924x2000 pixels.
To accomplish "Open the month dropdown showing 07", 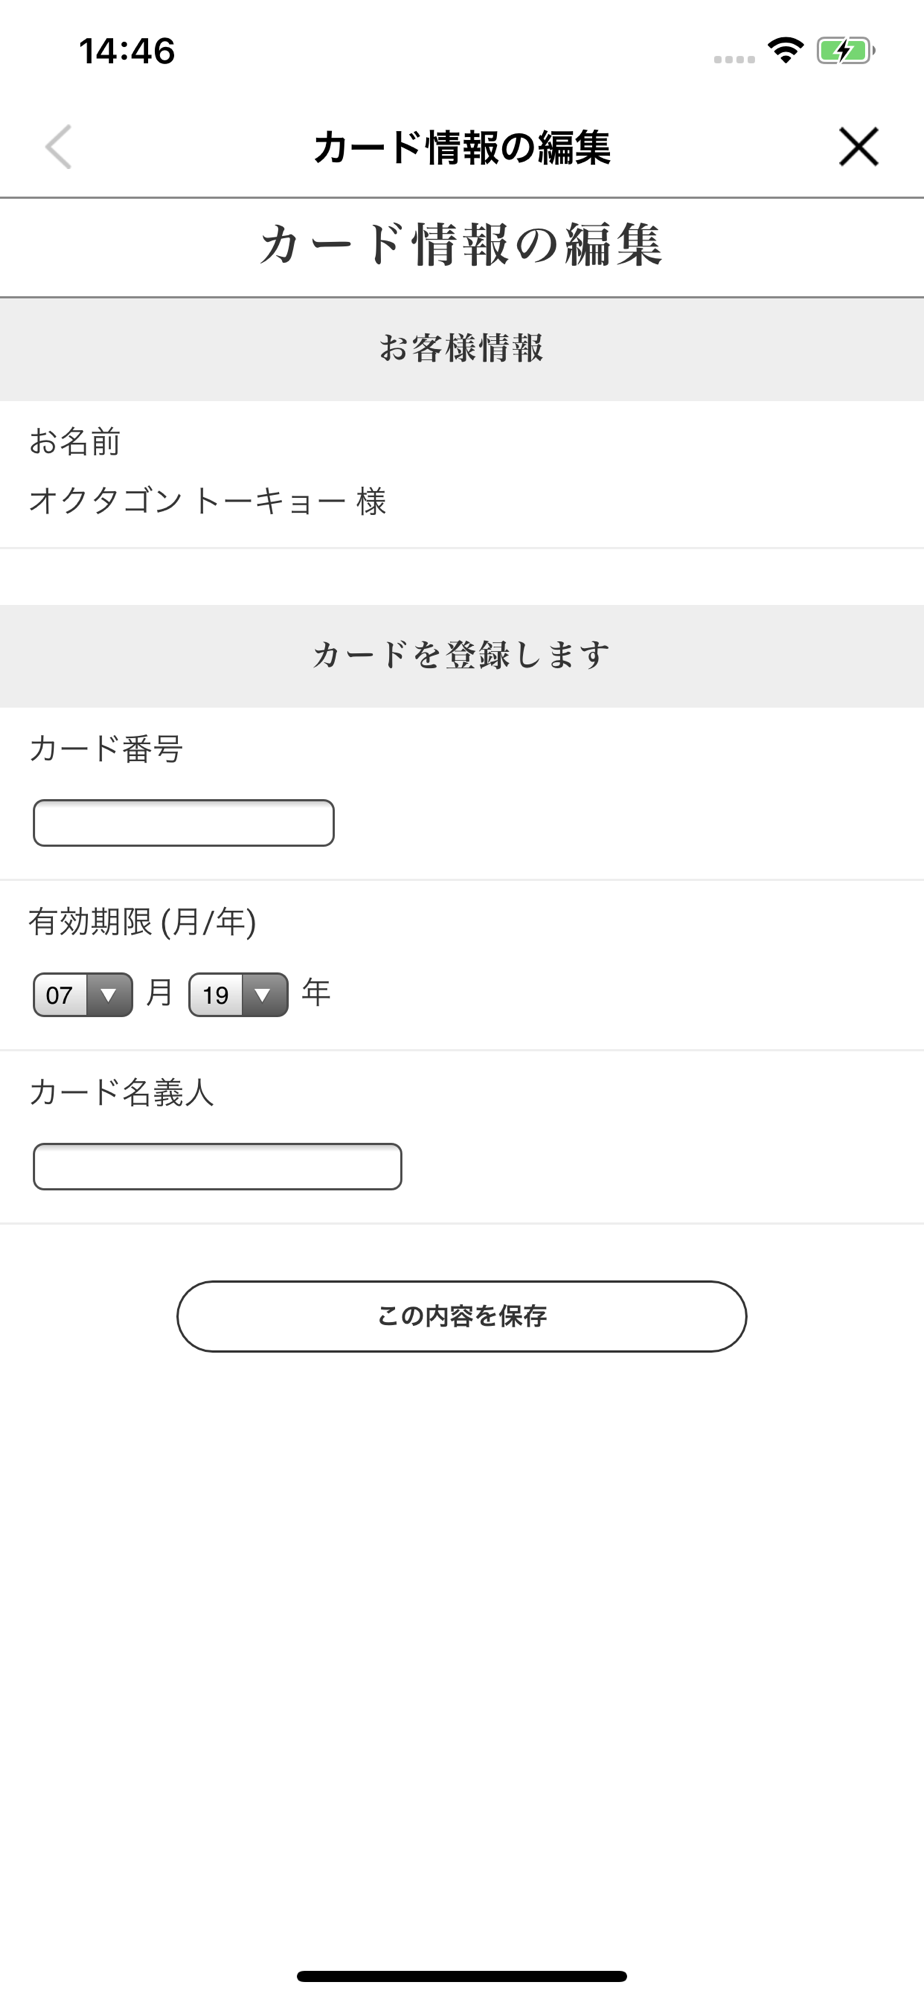I will pyautogui.click(x=83, y=995).
